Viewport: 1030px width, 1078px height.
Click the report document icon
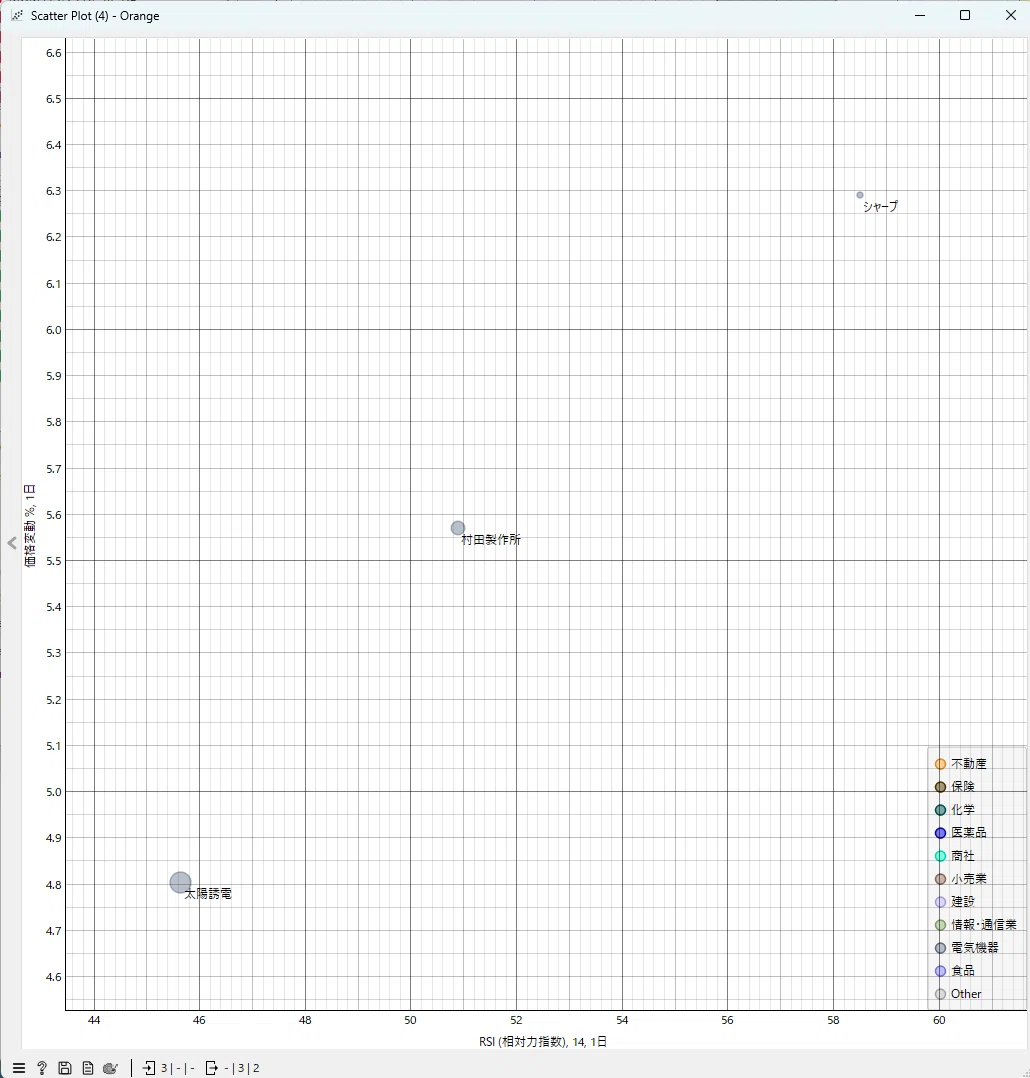(x=87, y=1068)
